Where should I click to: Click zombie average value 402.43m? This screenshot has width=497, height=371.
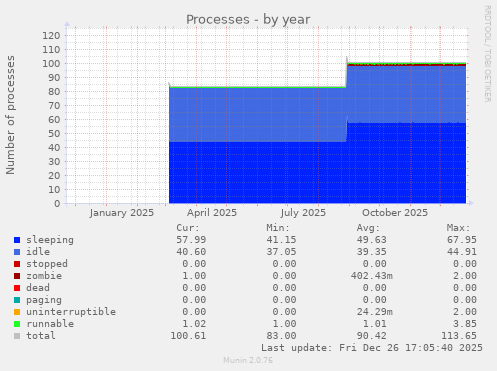point(371,276)
